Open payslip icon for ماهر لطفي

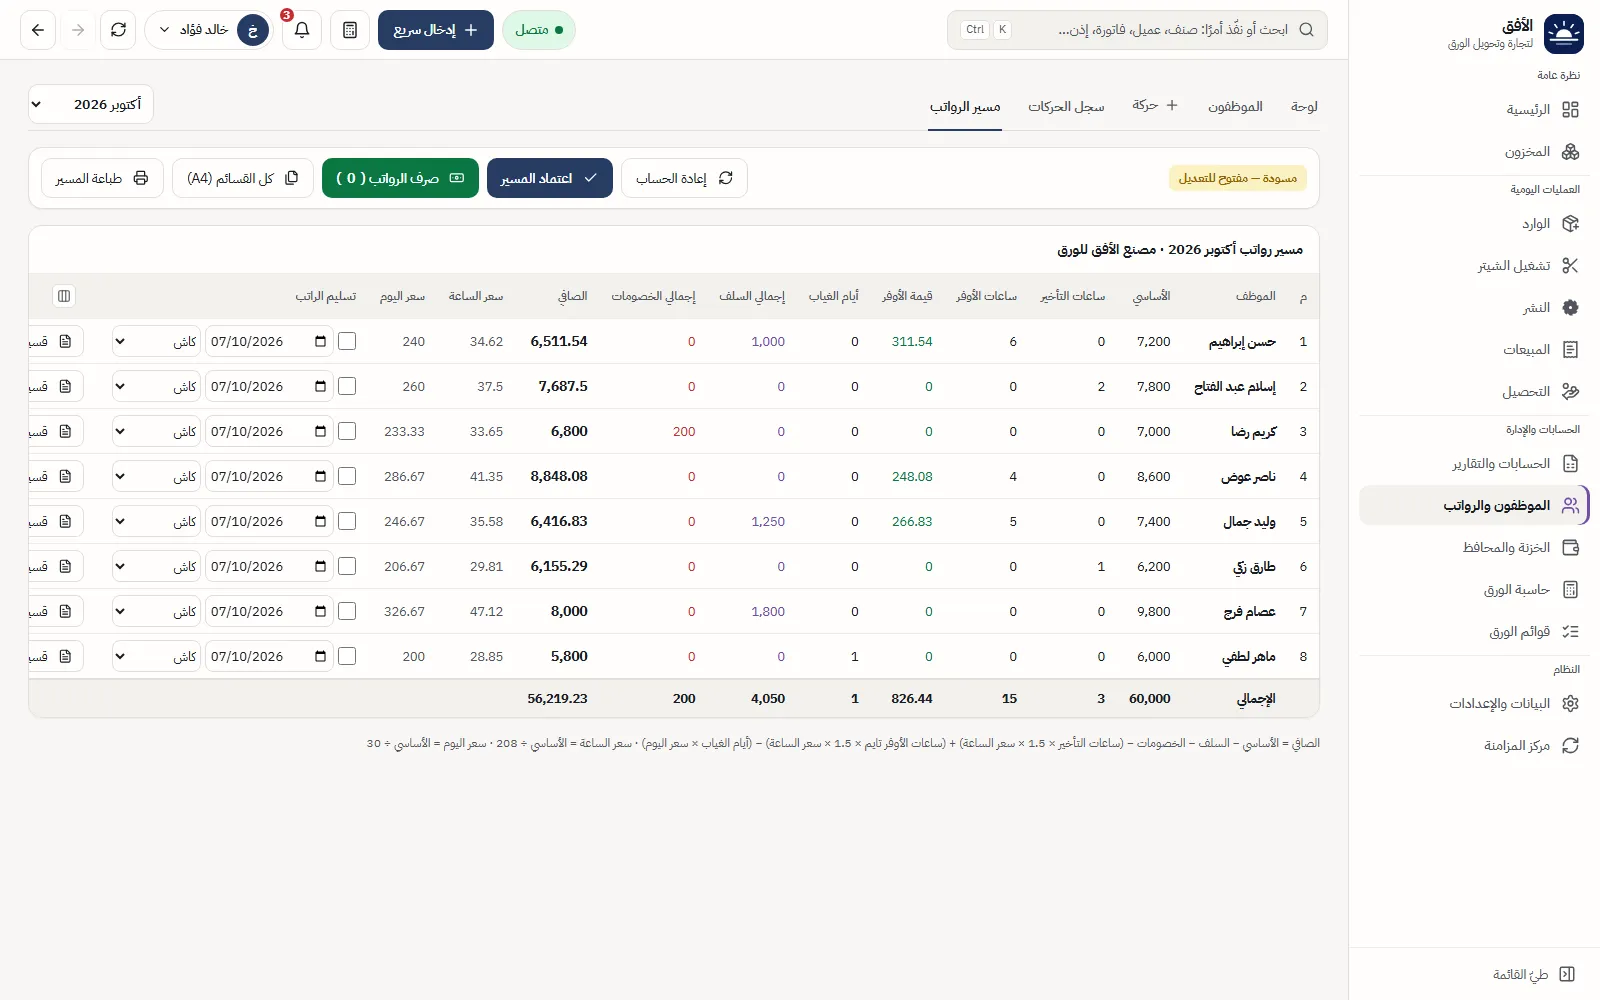point(65,656)
